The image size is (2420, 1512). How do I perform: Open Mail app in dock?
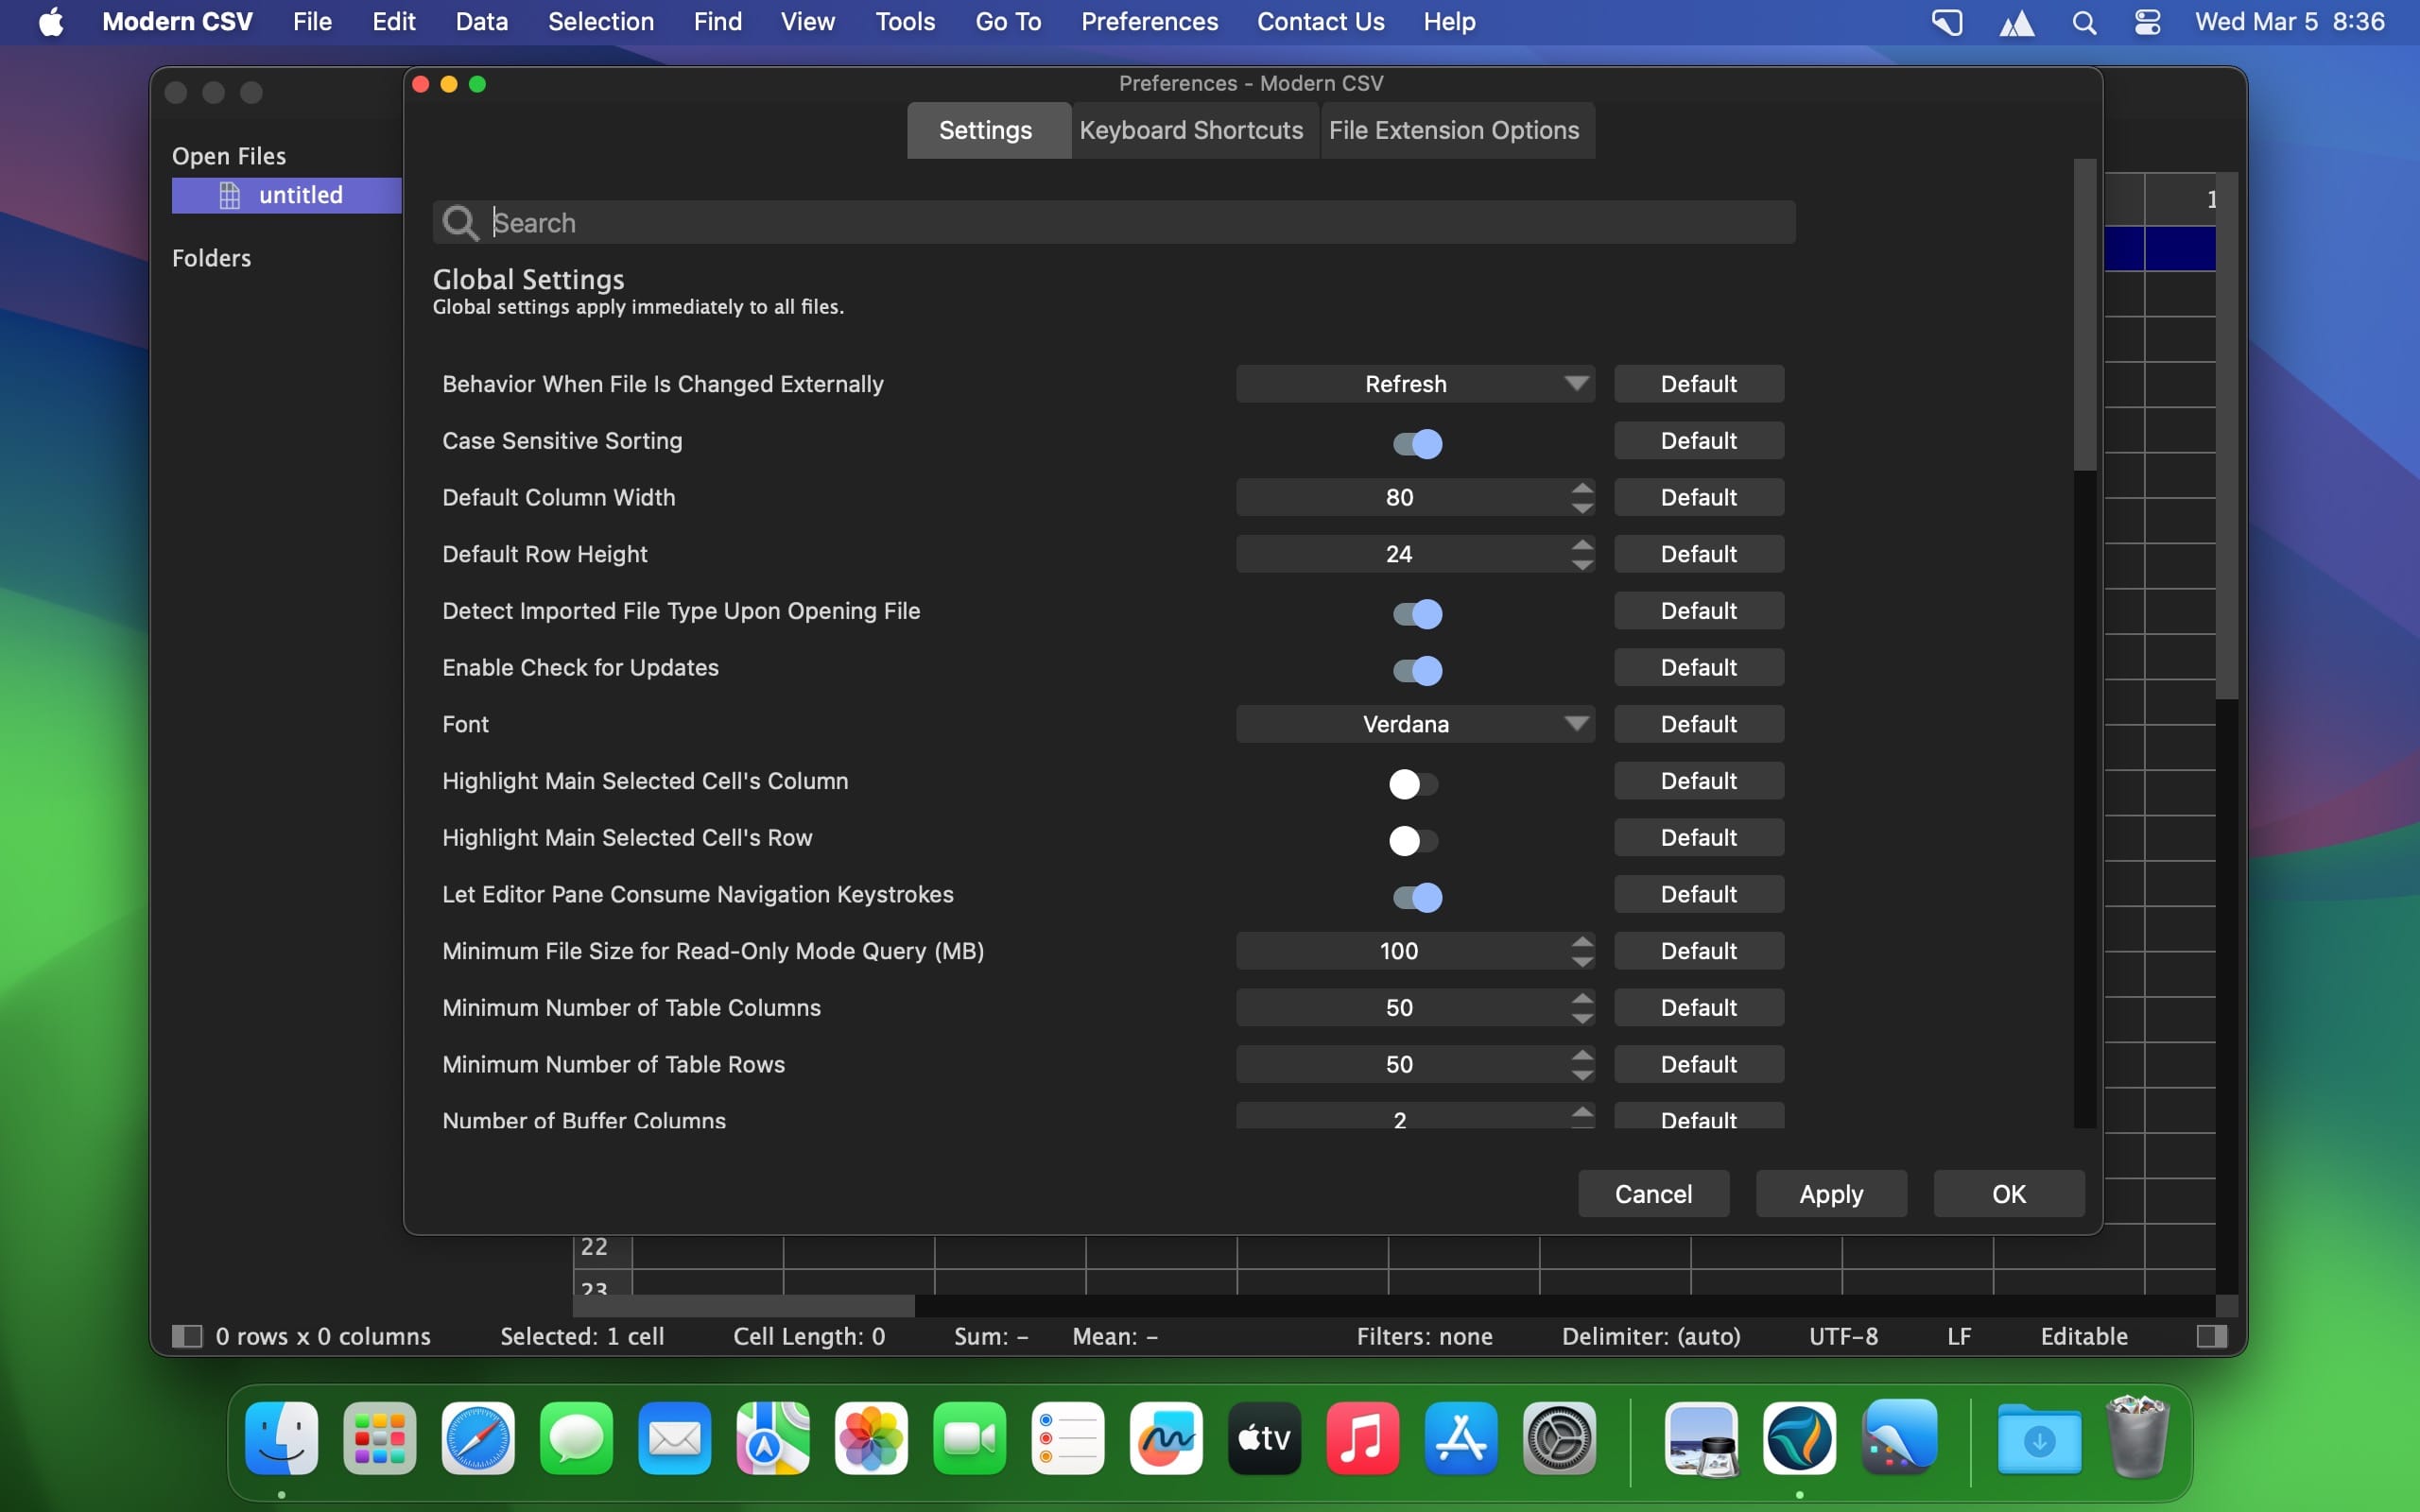pos(675,1438)
